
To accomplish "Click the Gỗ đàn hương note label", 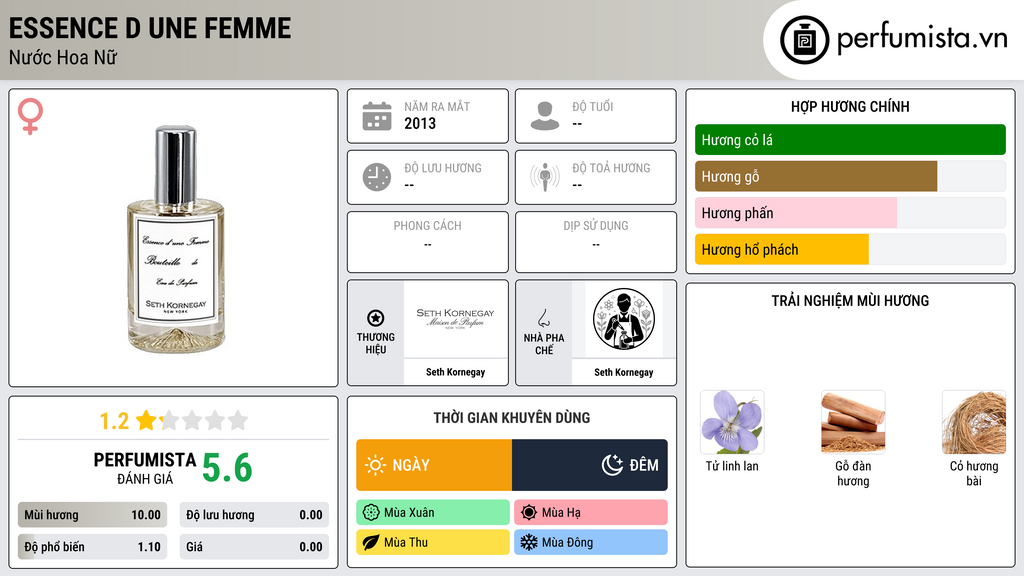I will coord(853,473).
